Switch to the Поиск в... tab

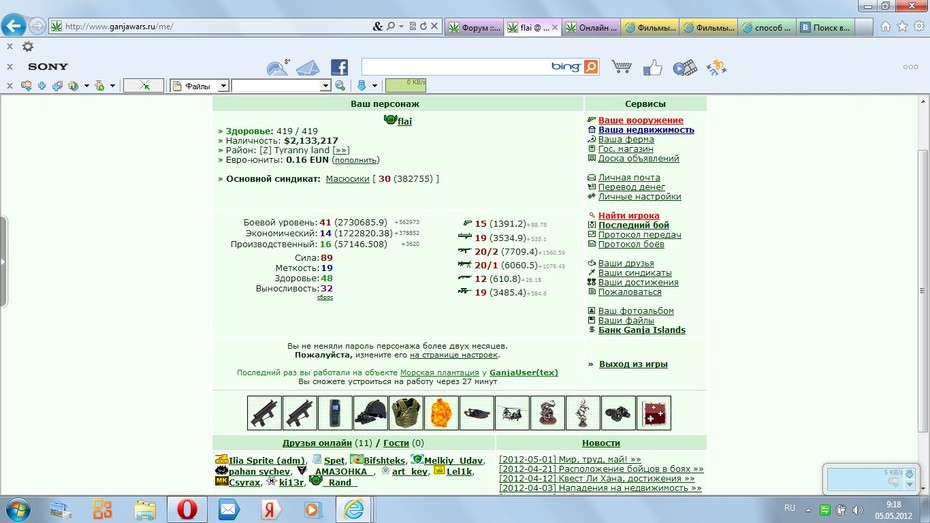[827, 27]
